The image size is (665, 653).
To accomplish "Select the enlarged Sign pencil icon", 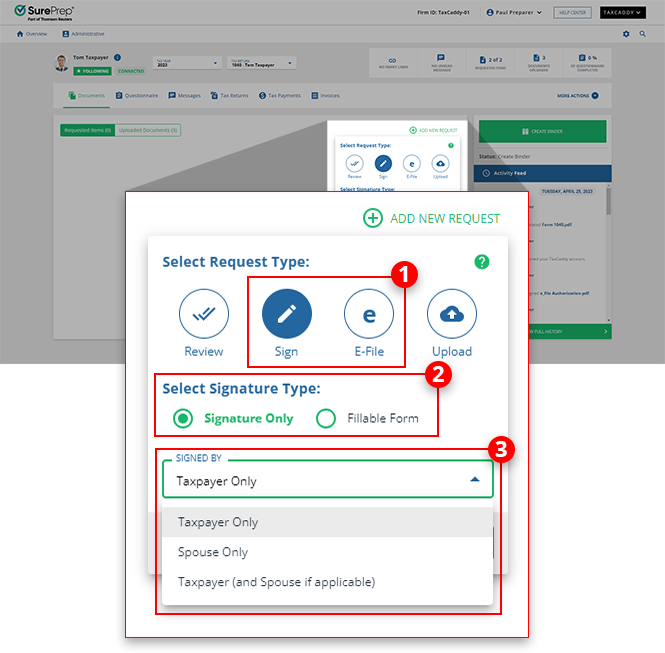I will (x=287, y=314).
